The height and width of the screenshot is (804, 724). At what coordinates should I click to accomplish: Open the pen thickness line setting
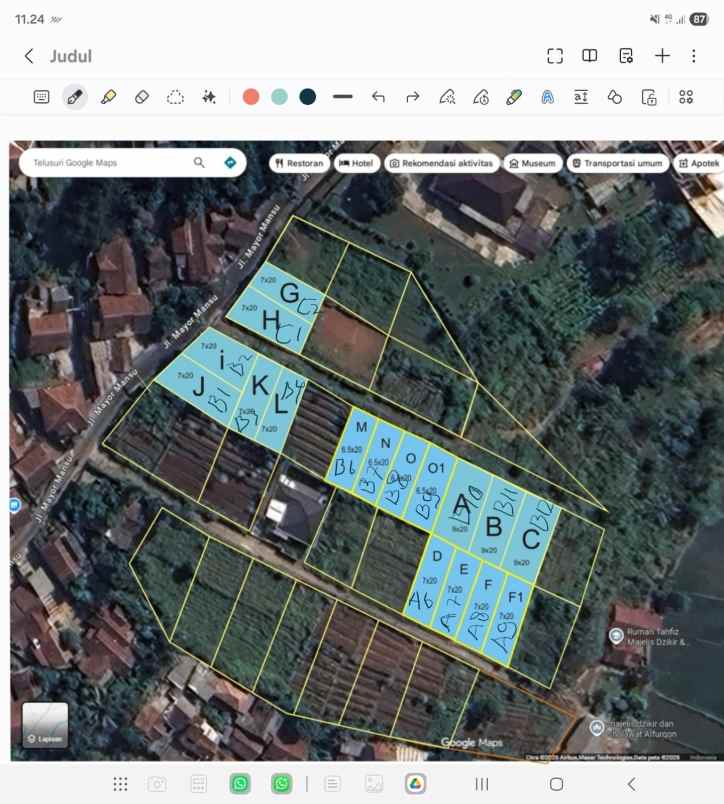point(343,96)
